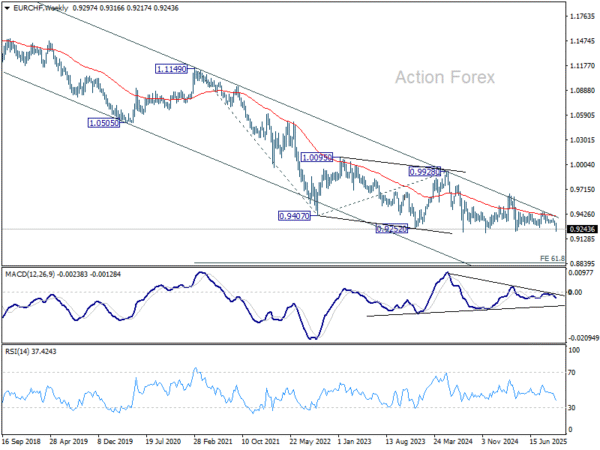600x450 pixels.
Task: Click the RSI 30 level axis label
Action: click(573, 407)
